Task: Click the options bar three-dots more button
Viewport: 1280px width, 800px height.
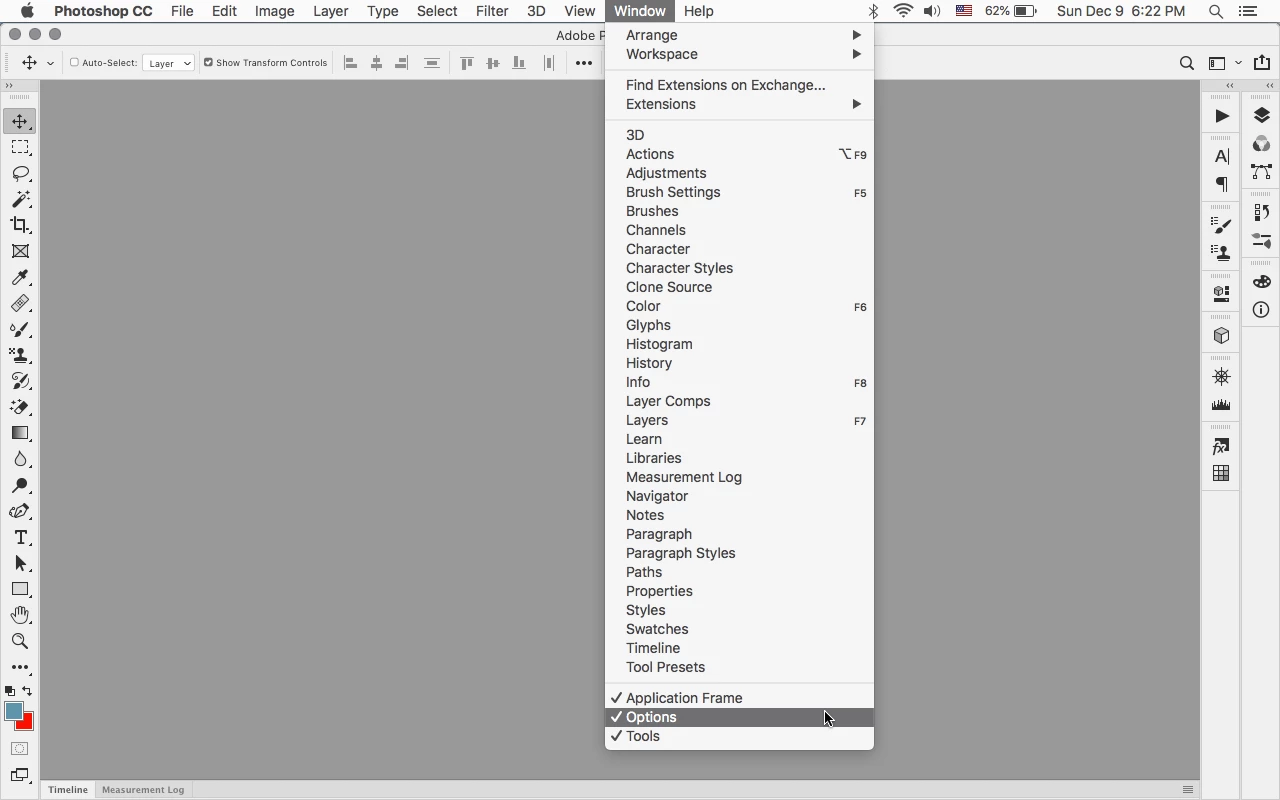Action: click(584, 63)
